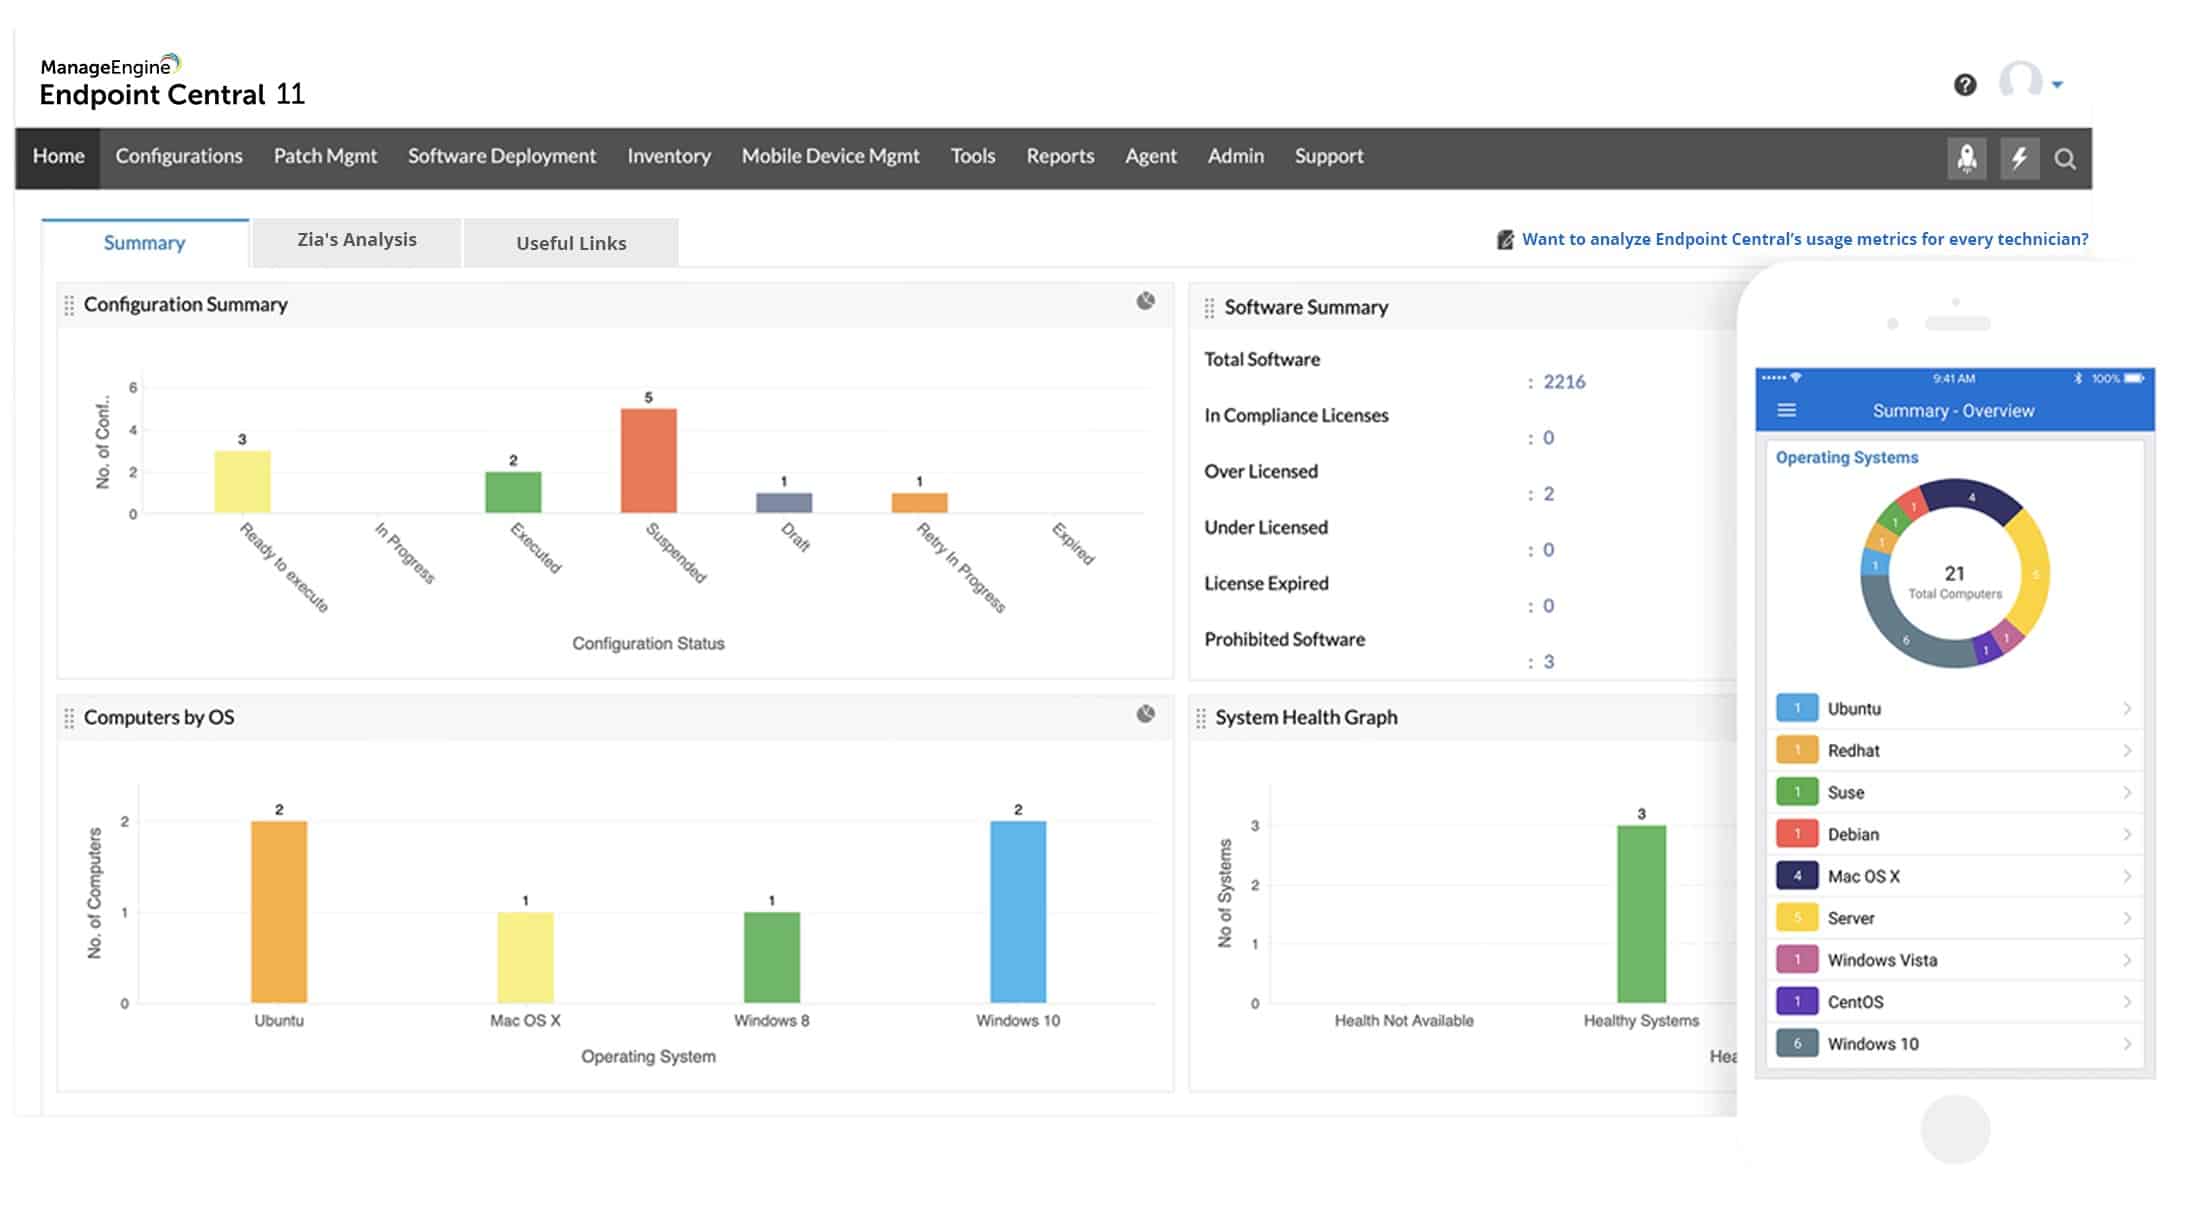Open the Configurations menu
Screen dimensions: 2206x1227
click(x=179, y=157)
